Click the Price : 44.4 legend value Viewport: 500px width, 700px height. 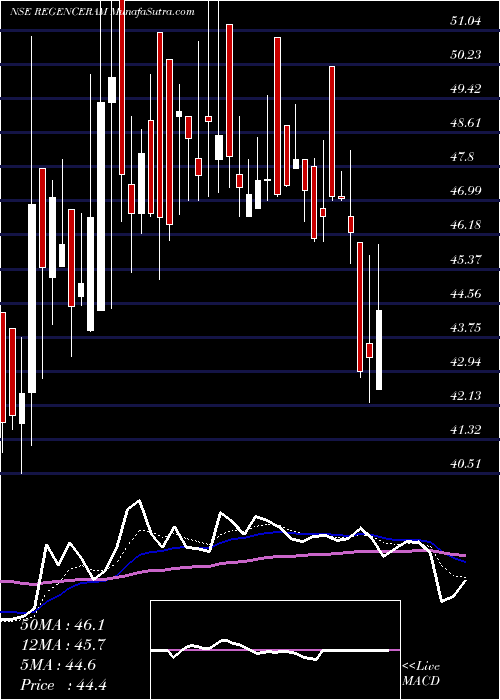63,685
